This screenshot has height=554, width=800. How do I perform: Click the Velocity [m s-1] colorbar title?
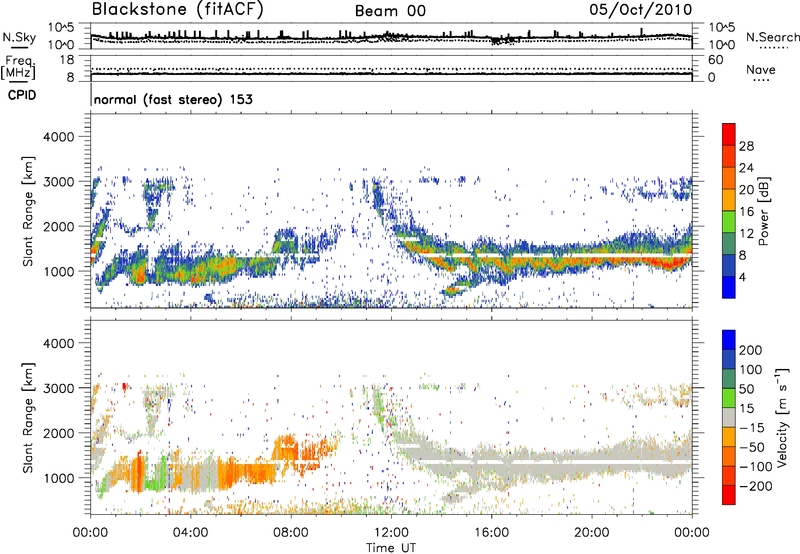pyautogui.click(x=782, y=417)
